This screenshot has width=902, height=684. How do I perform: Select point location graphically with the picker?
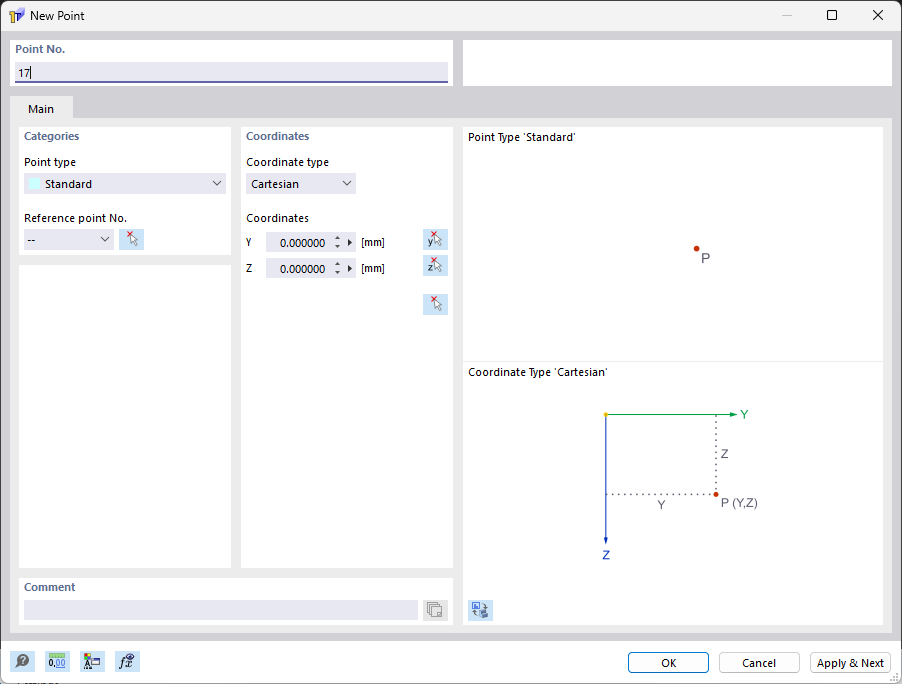tap(435, 304)
